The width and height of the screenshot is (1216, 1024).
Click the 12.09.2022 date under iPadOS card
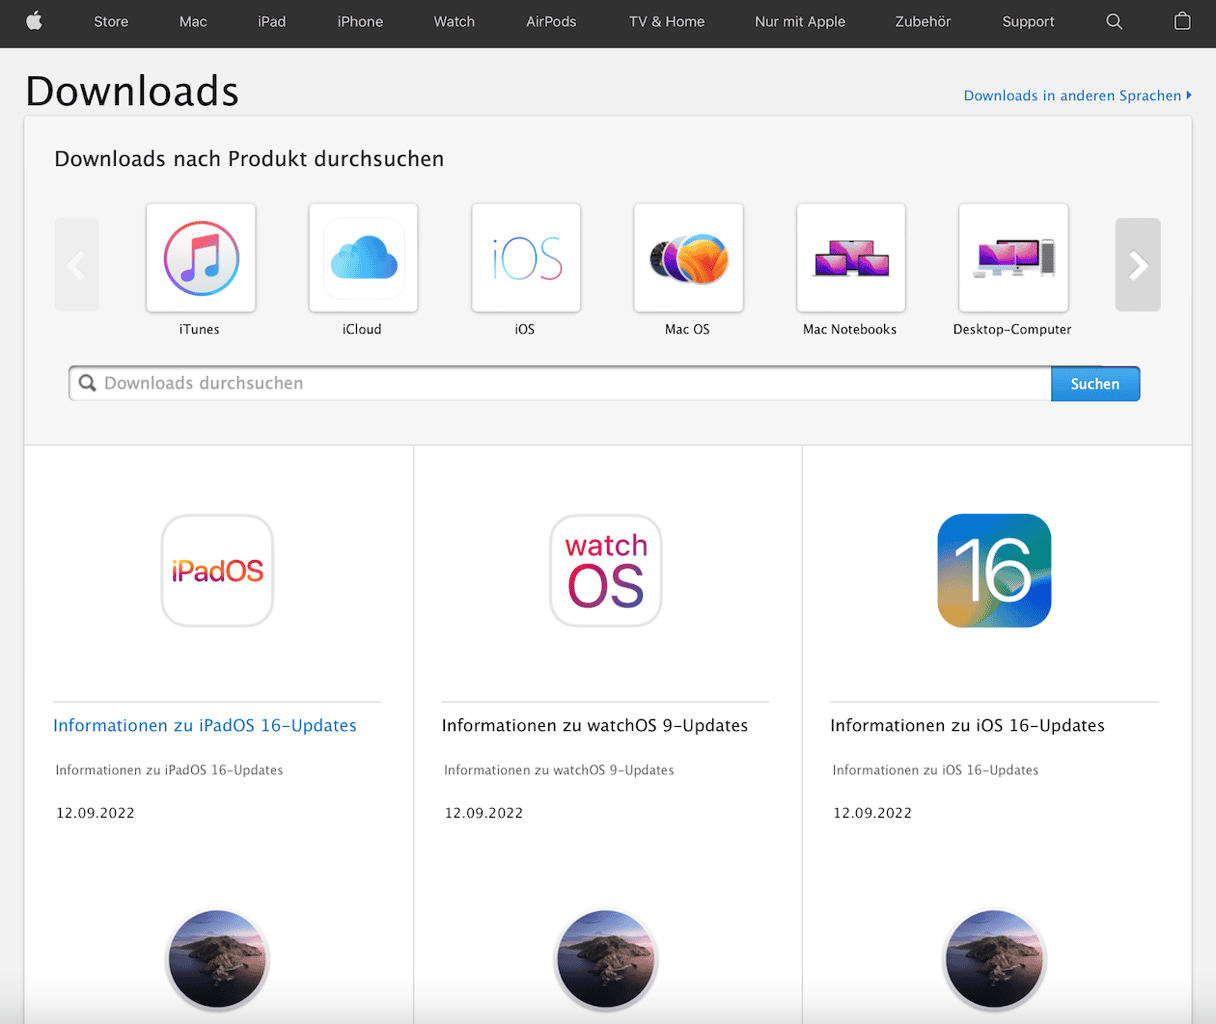(95, 813)
